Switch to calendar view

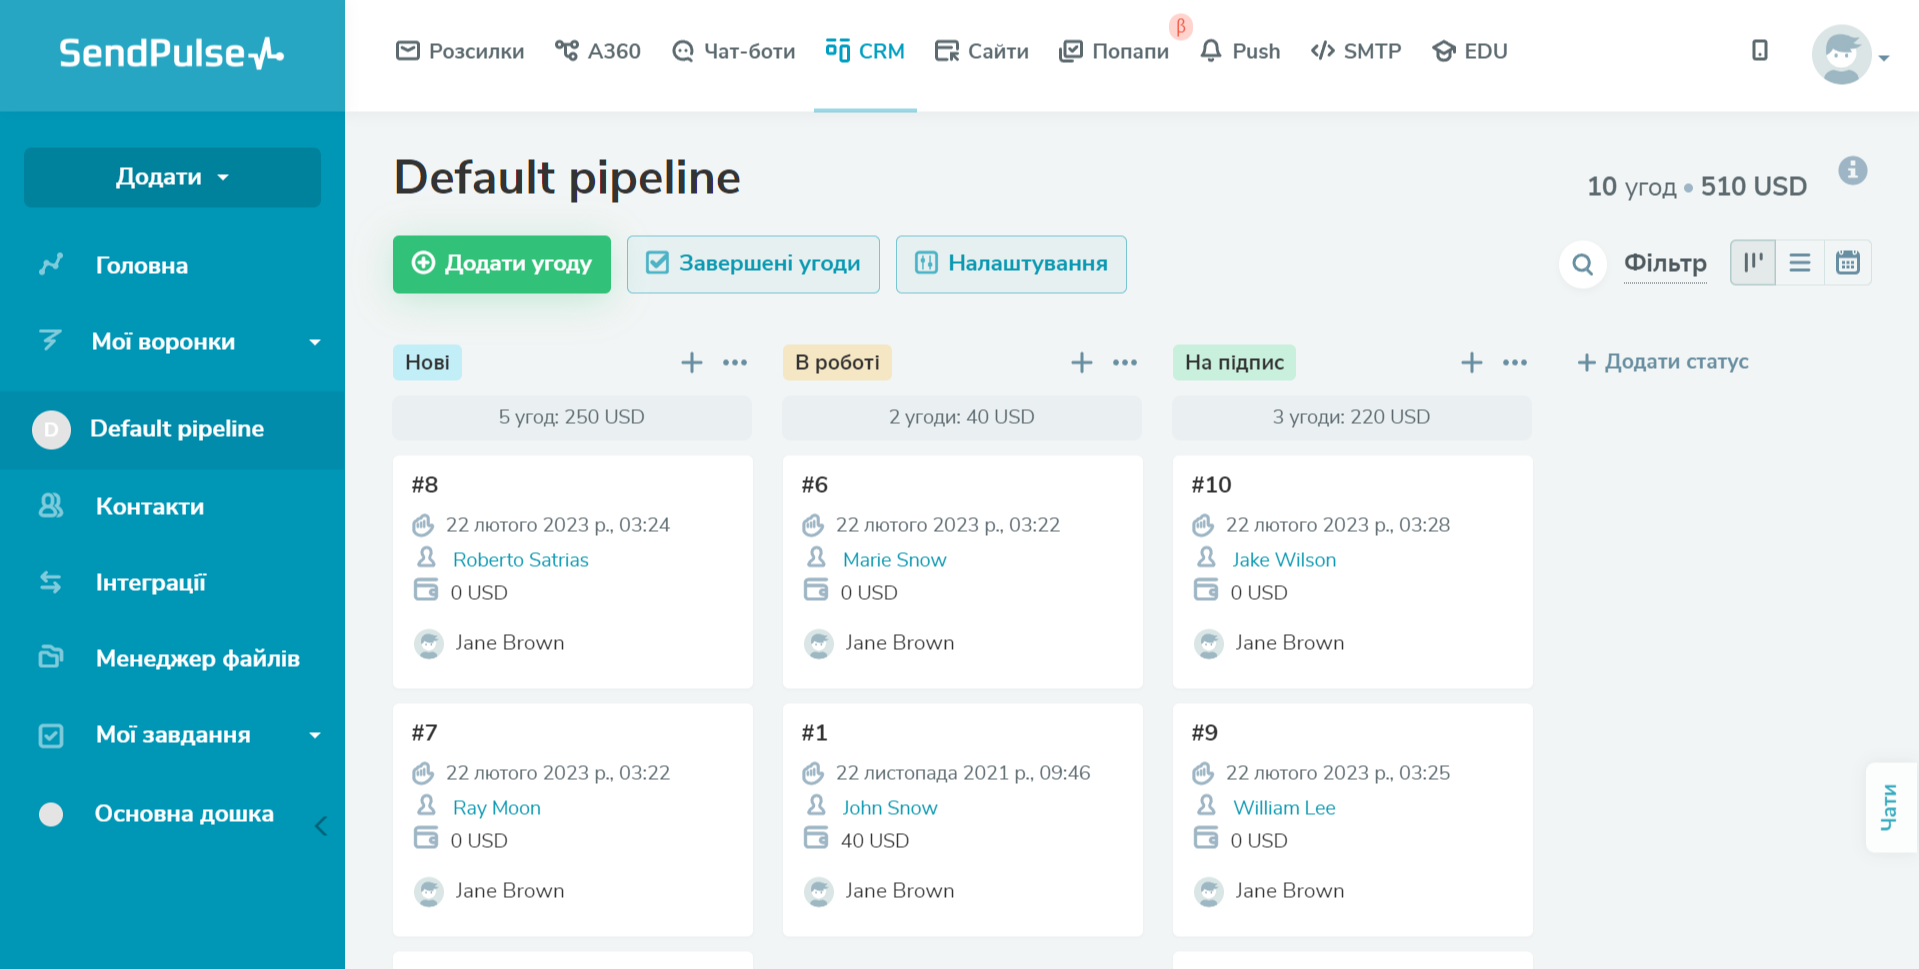pos(1847,263)
